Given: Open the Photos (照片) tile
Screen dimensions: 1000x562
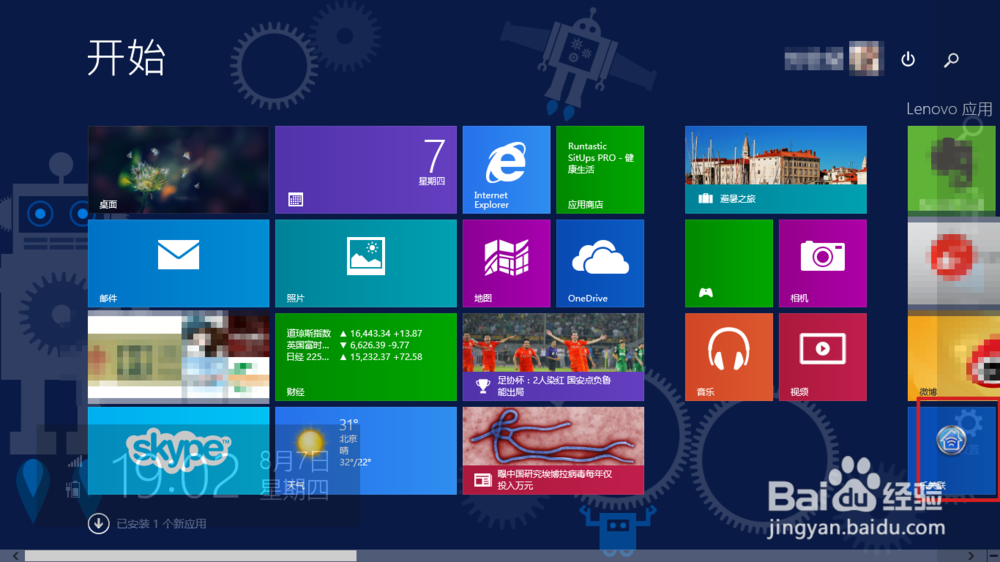Looking at the screenshot, I should (x=365, y=263).
